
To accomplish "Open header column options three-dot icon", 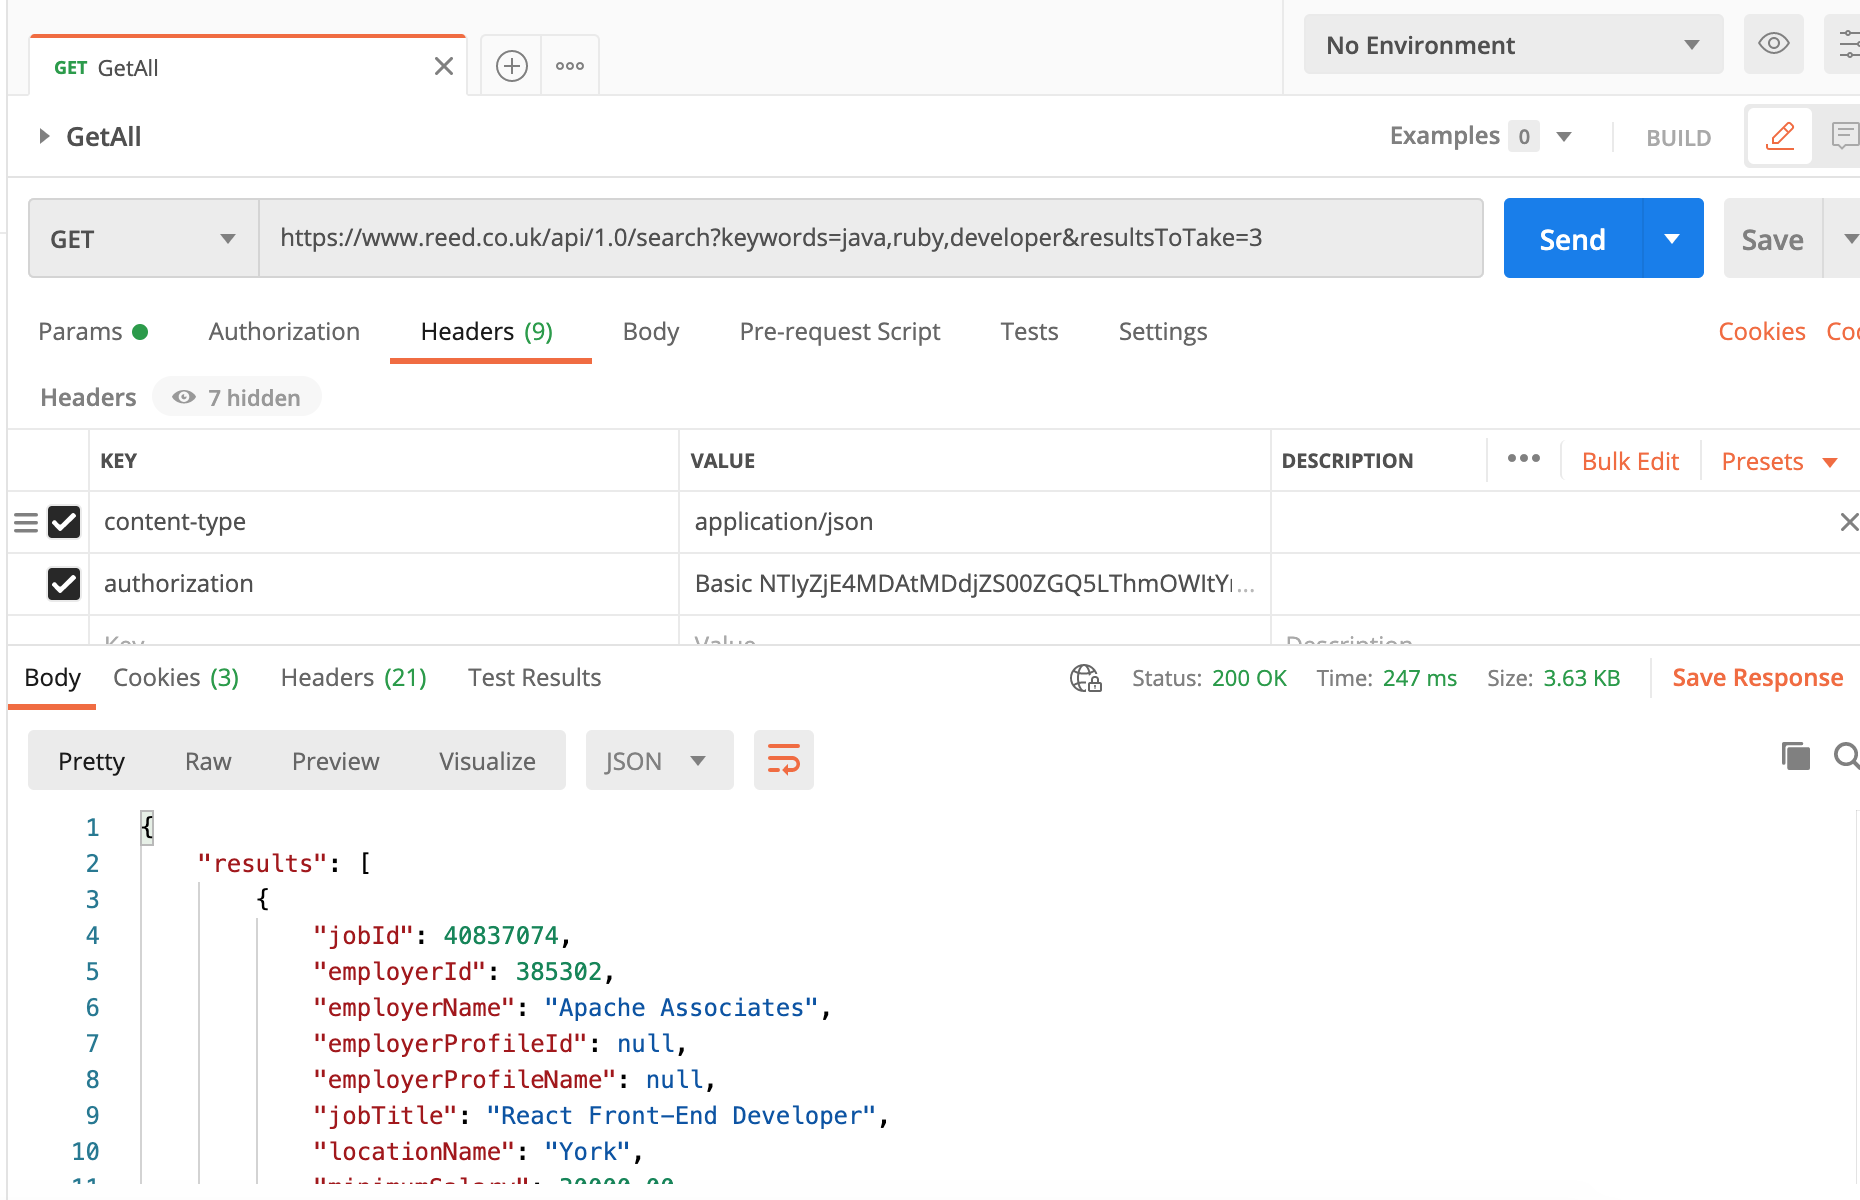I will coord(1524,458).
